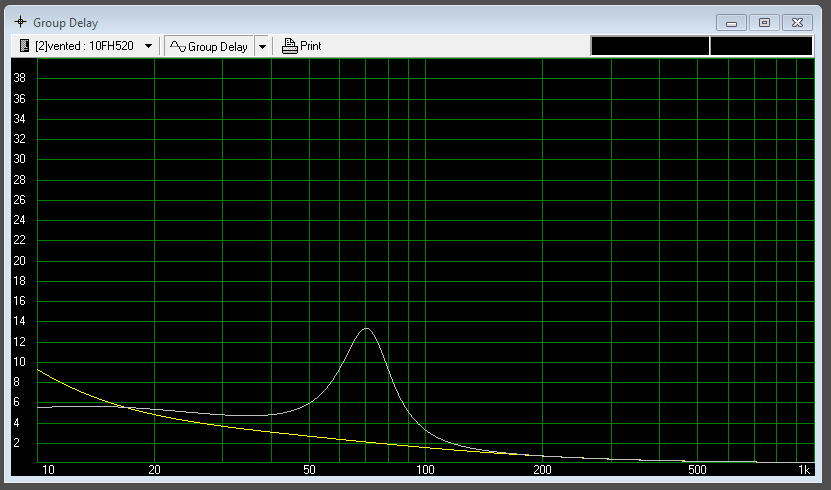Click the Group Delay window crosshair icon
The height and width of the screenshot is (490, 831).
click(x=20, y=22)
